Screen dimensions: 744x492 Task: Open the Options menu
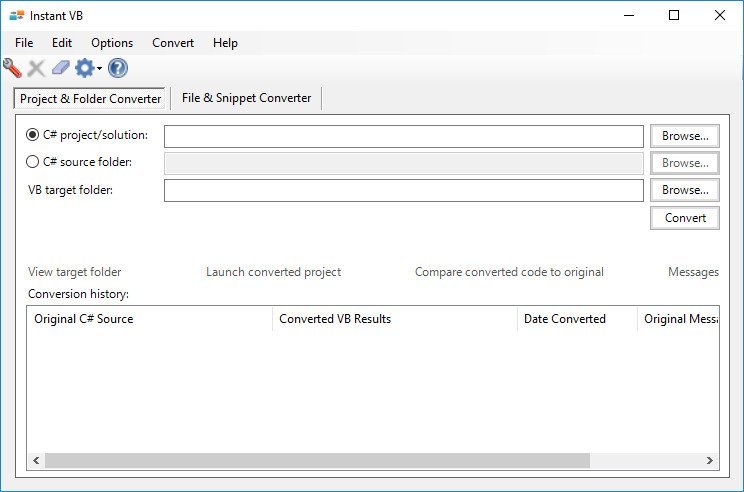coord(112,43)
